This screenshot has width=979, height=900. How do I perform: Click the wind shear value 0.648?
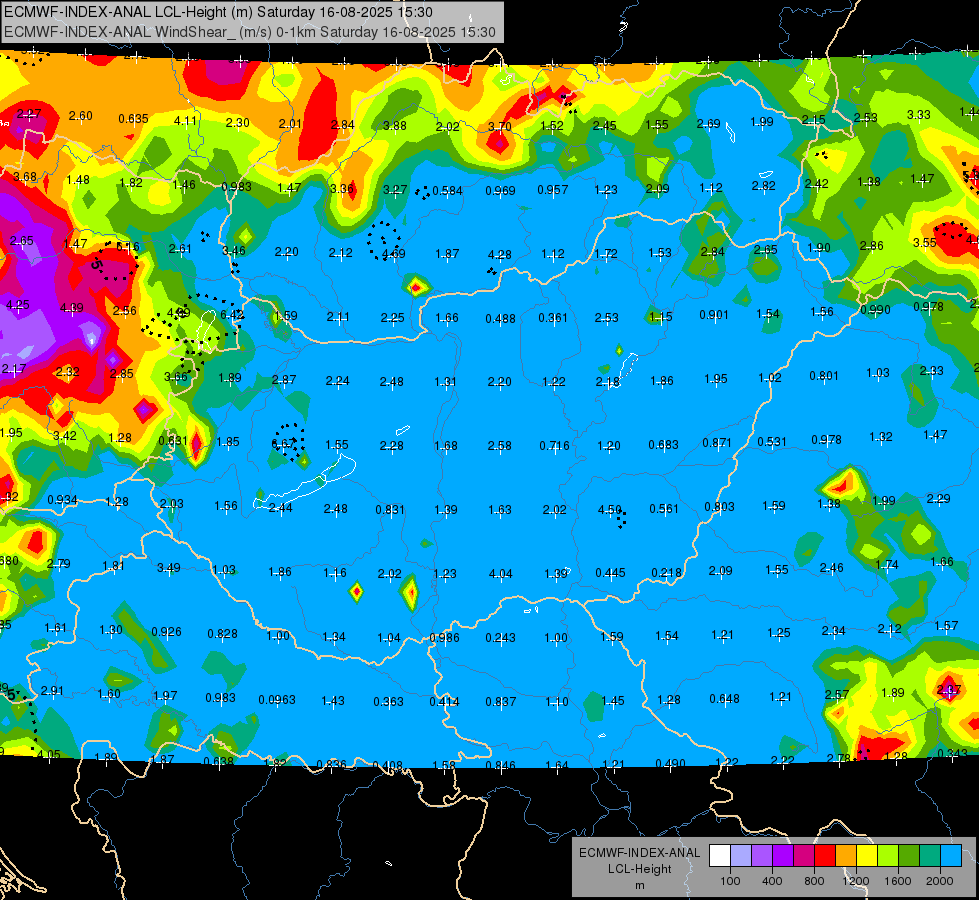coord(724,698)
